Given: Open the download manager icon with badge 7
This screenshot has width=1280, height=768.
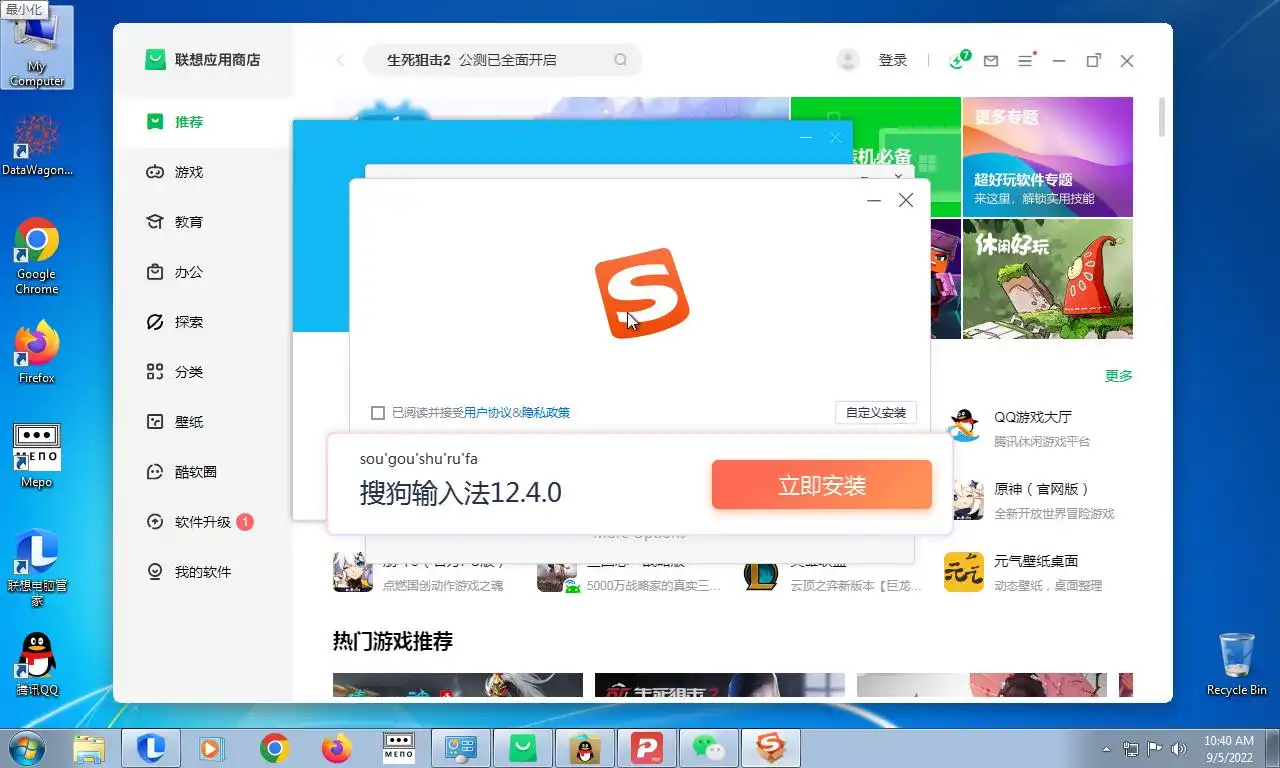Looking at the screenshot, I should 959,59.
